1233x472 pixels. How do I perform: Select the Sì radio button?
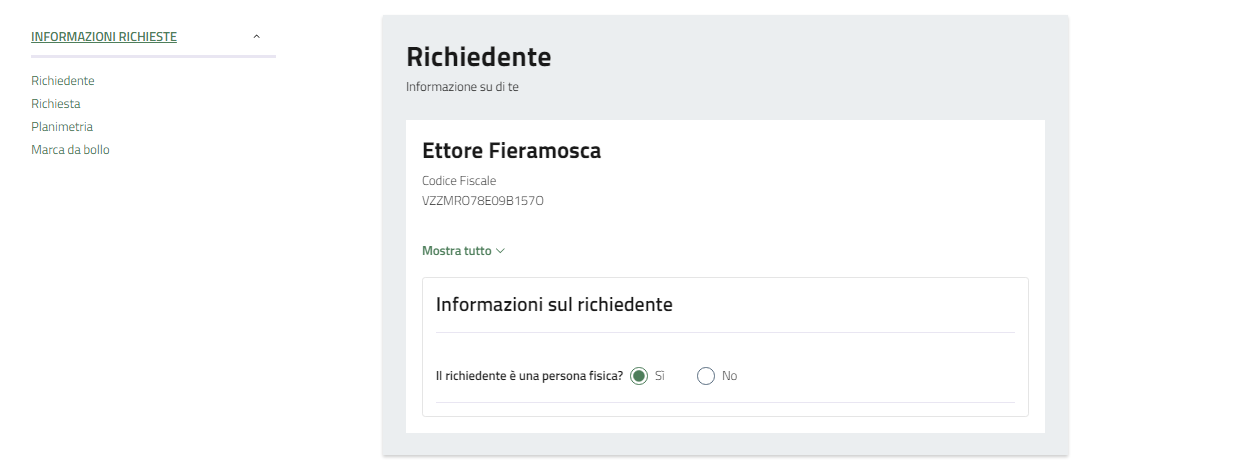click(639, 376)
